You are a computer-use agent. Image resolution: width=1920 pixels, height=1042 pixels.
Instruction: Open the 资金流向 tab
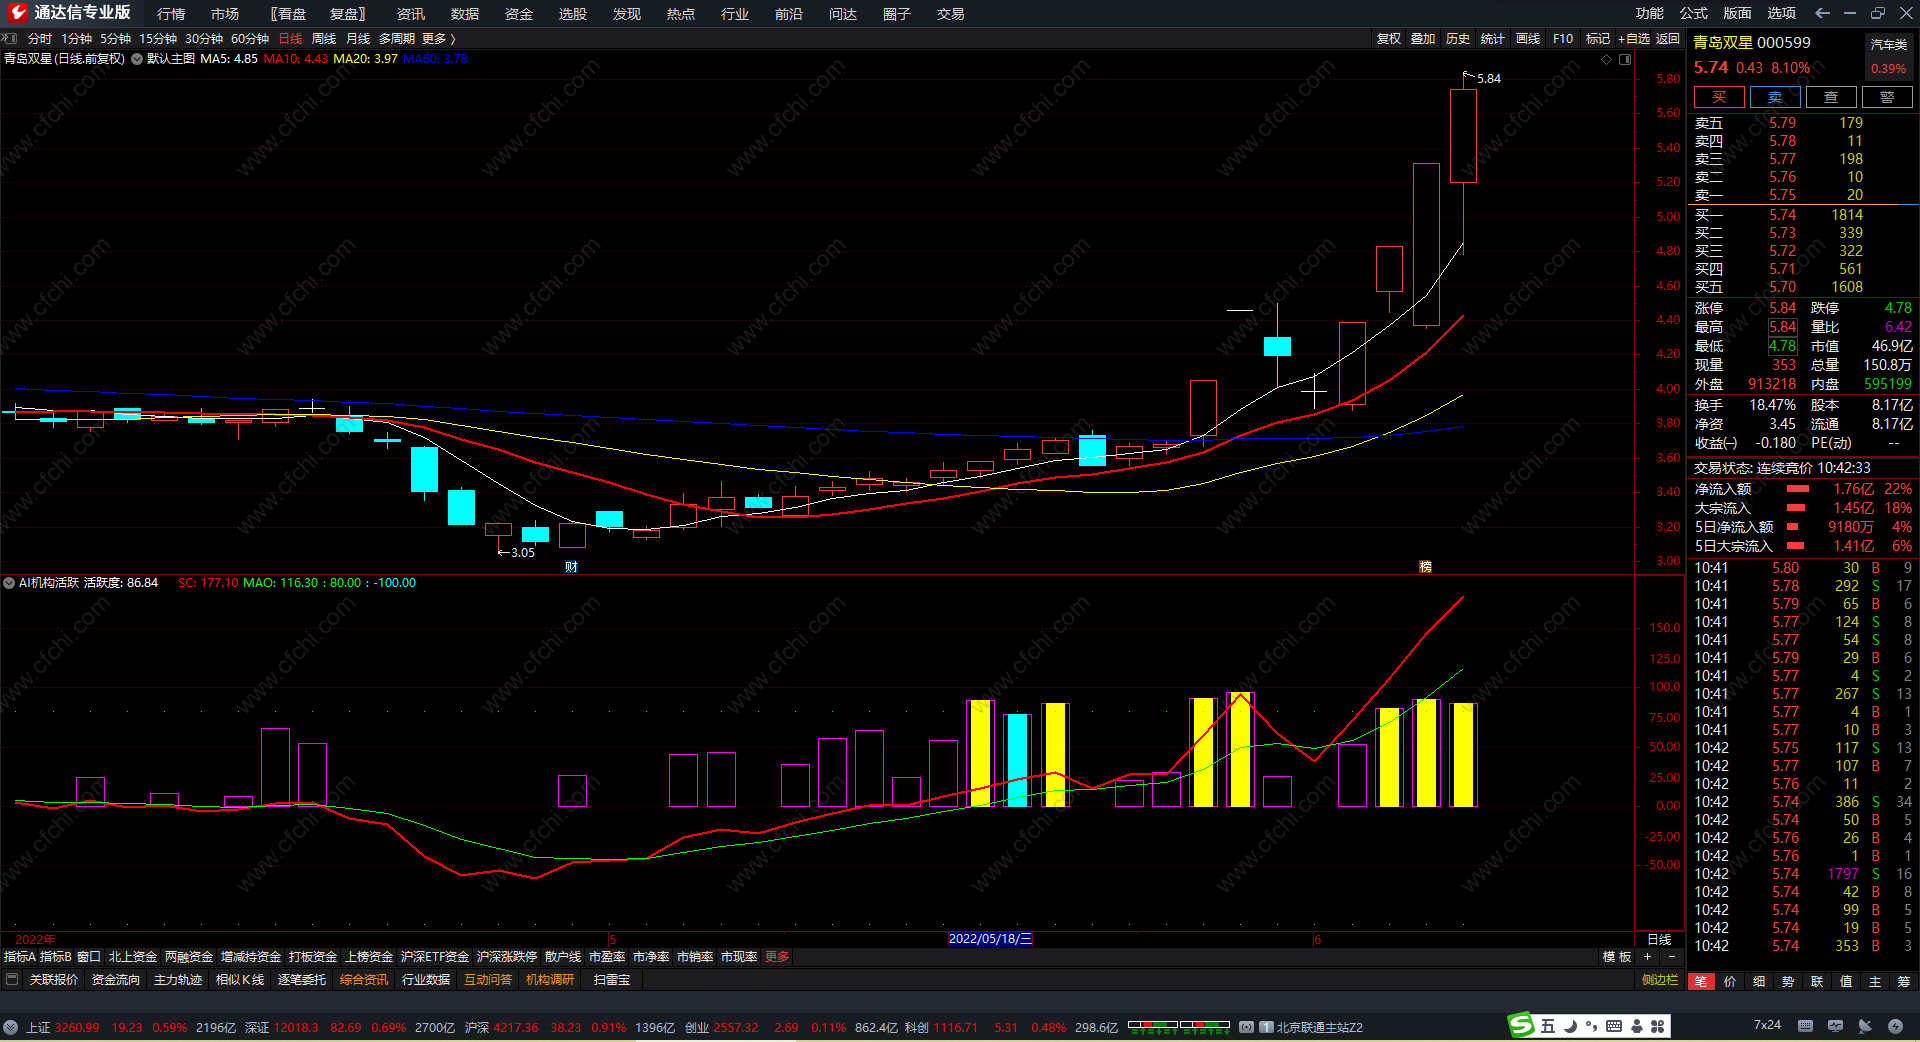tap(116, 980)
